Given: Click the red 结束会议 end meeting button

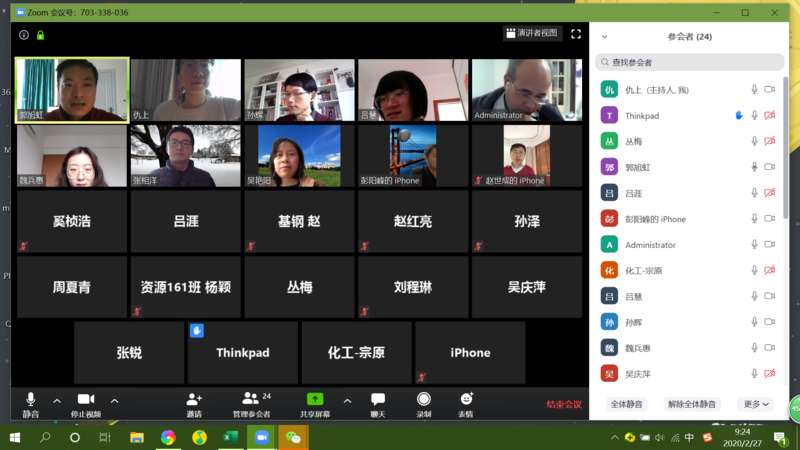Looking at the screenshot, I should (563, 404).
